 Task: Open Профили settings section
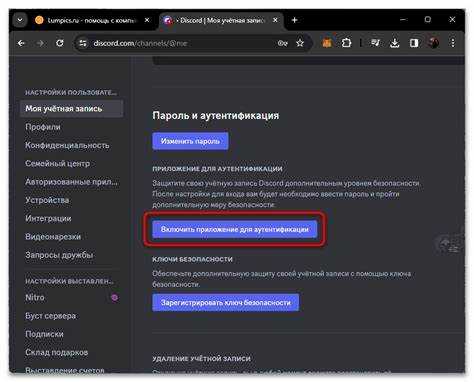tap(43, 127)
